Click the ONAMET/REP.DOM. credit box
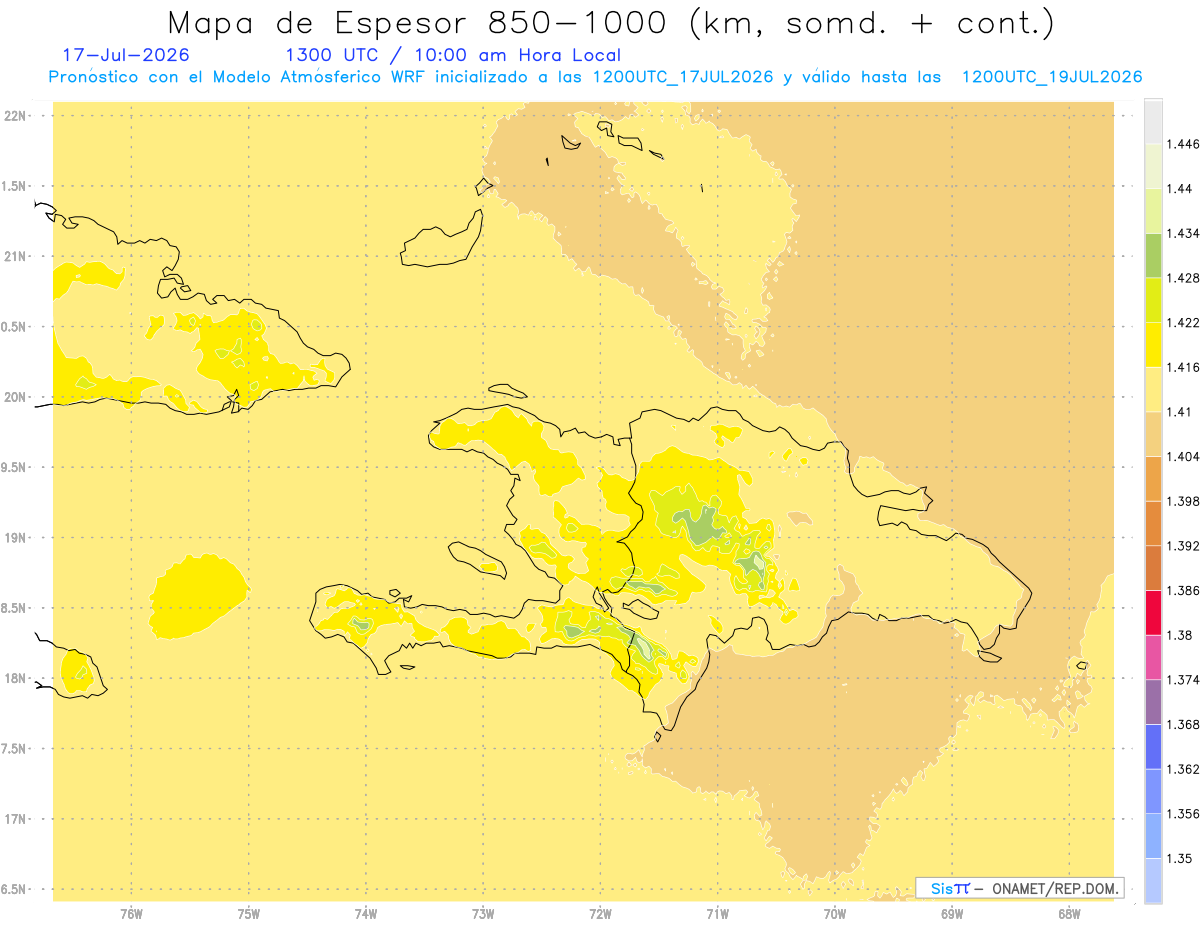 coord(1020,887)
